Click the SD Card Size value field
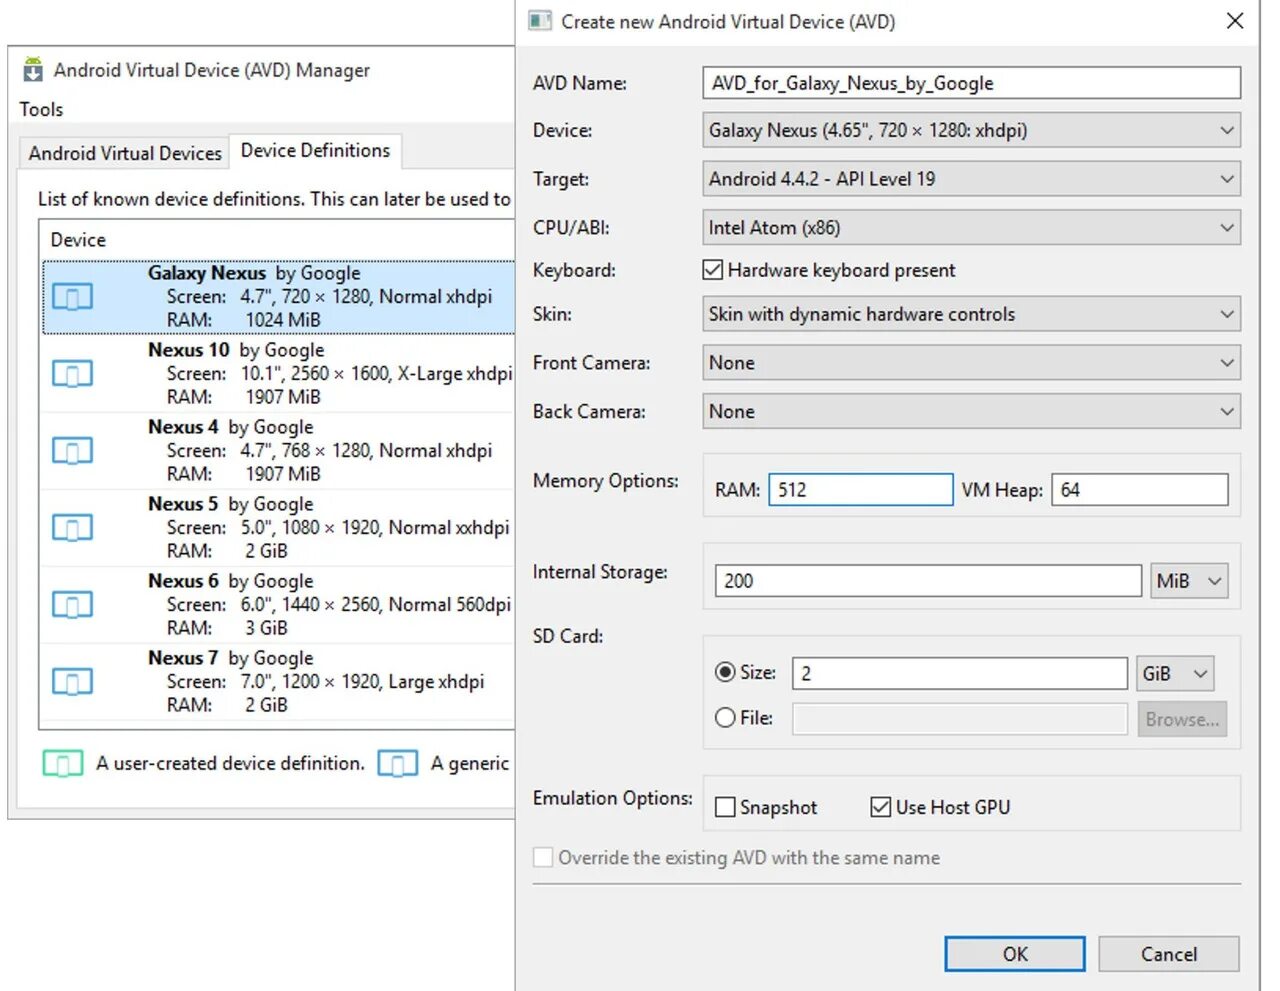Viewport: 1280px width, 991px height. pyautogui.click(x=960, y=673)
